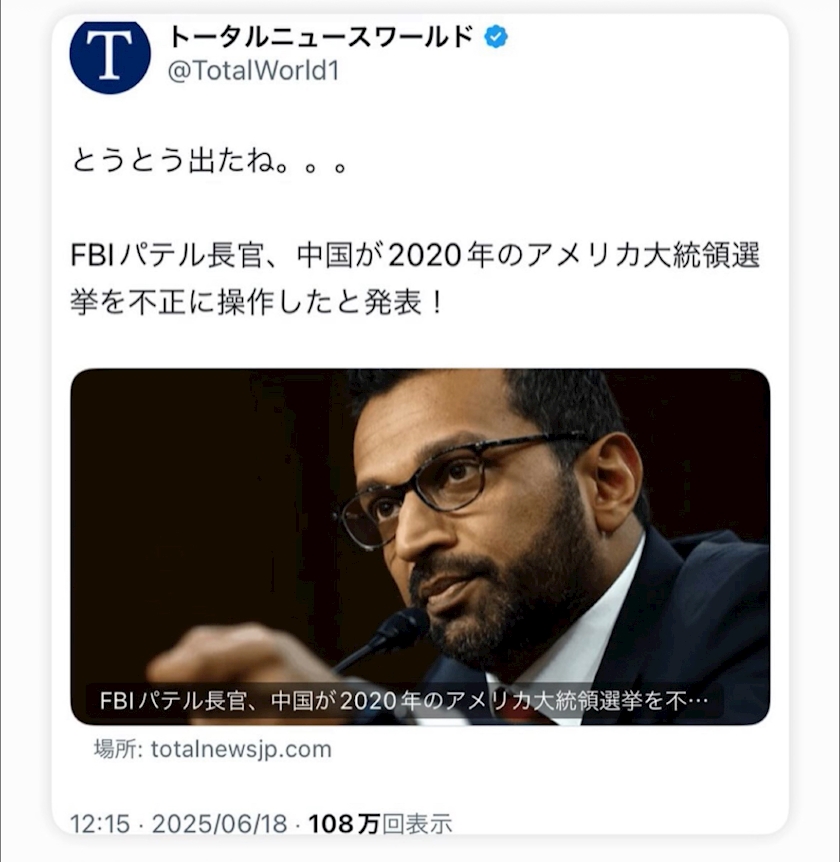Click the 挙を不正に操作したと発表！ text line
840x862 pixels.
click(257, 302)
